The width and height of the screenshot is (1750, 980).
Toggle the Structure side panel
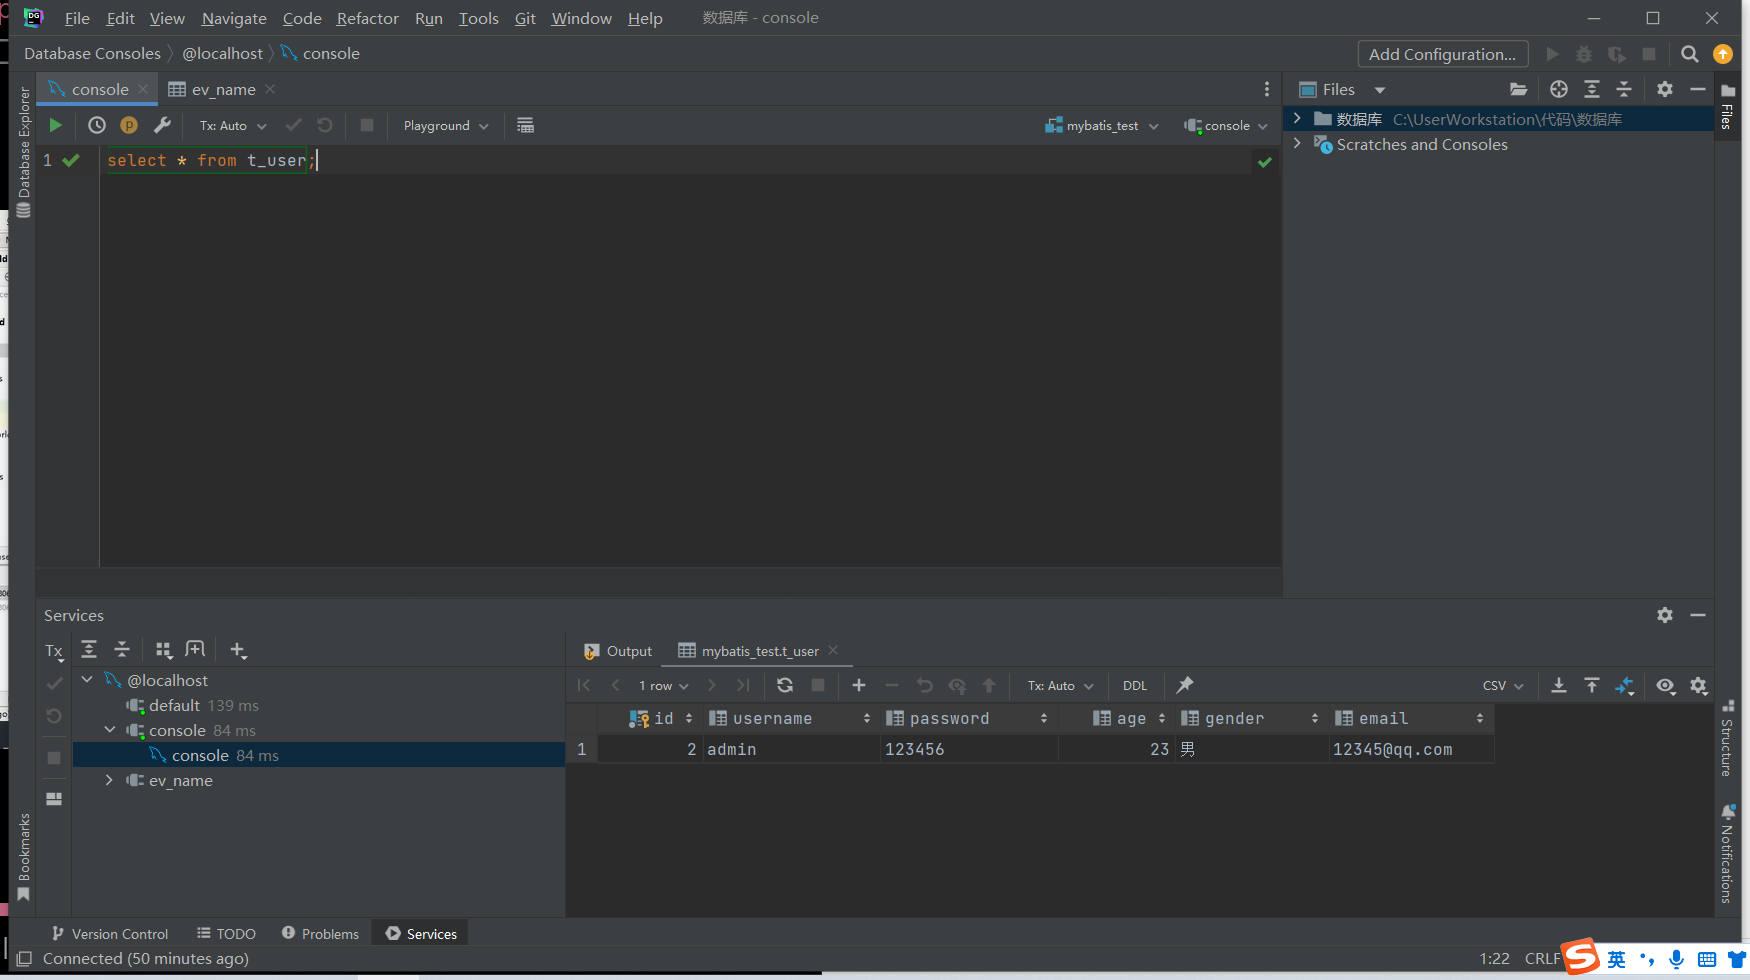(x=1727, y=738)
